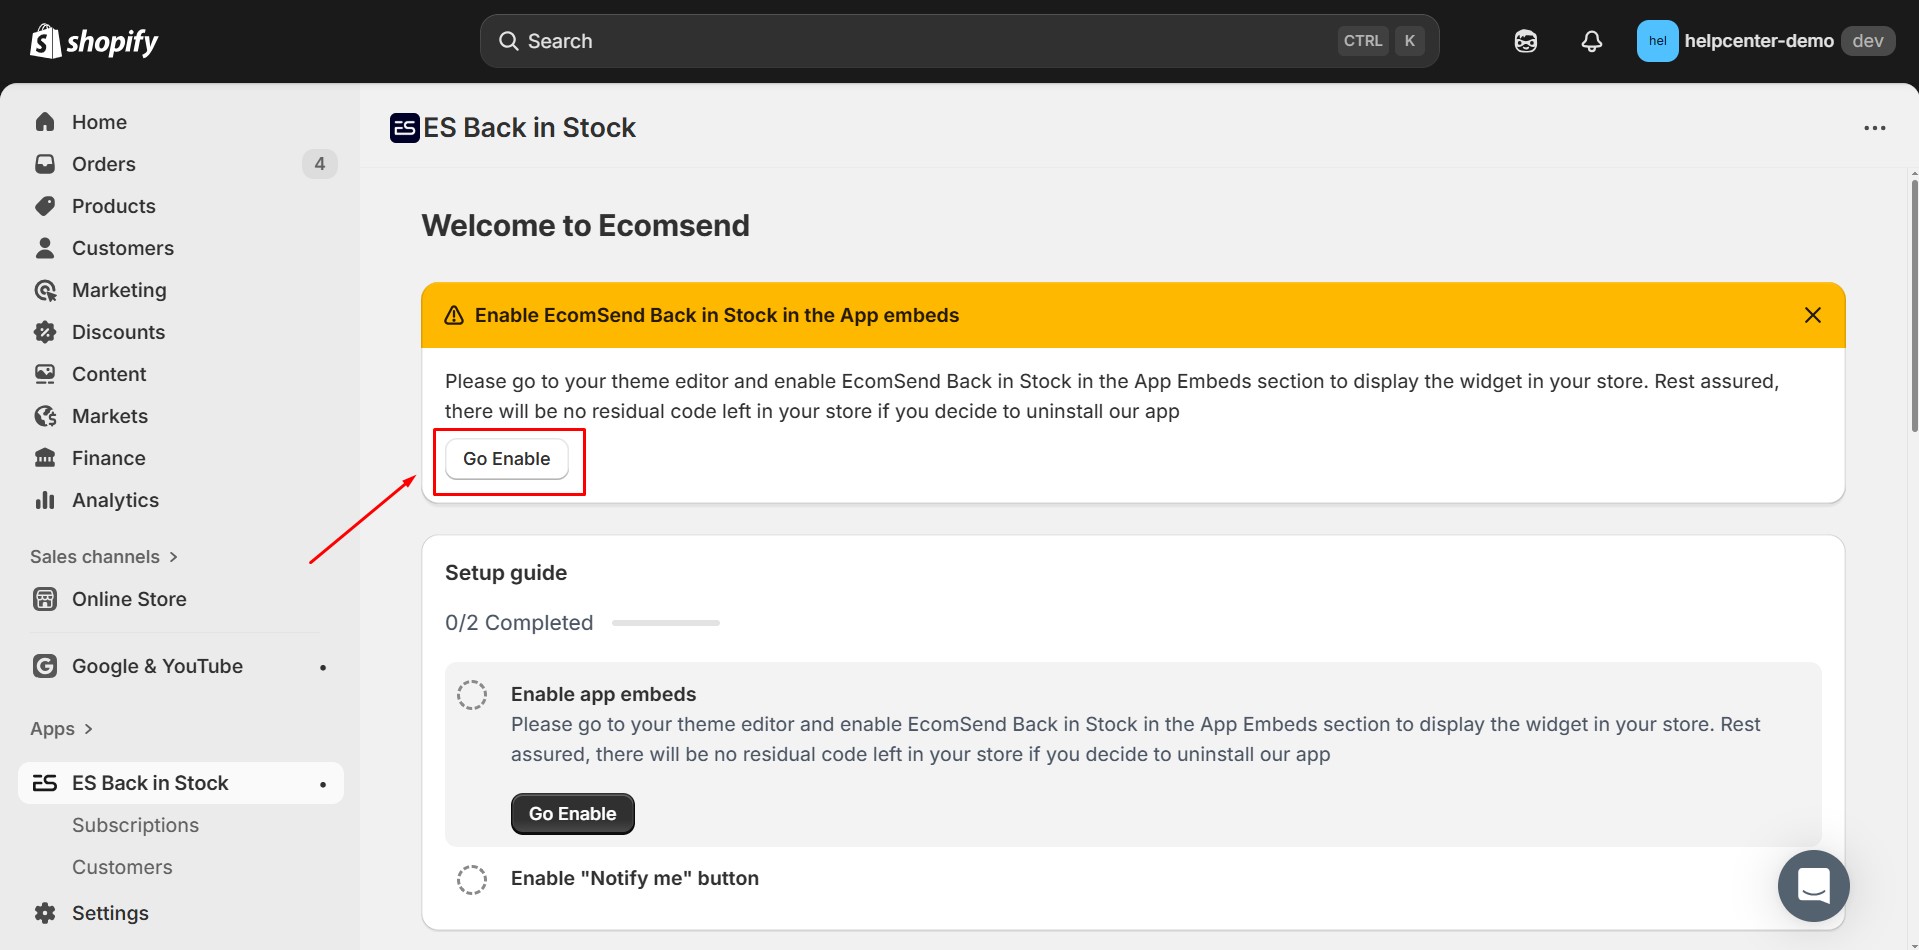
Task: Open the Discounts section
Action: click(118, 331)
